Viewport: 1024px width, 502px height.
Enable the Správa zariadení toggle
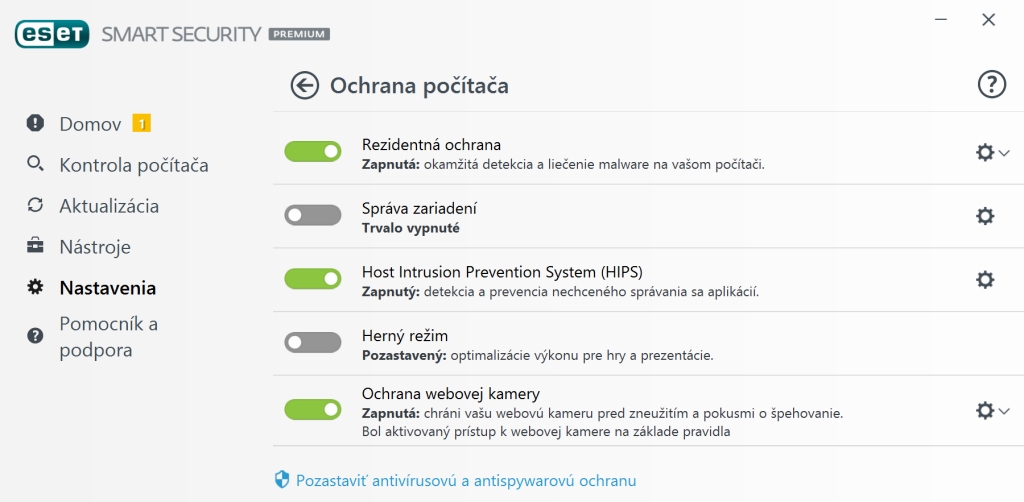313,215
